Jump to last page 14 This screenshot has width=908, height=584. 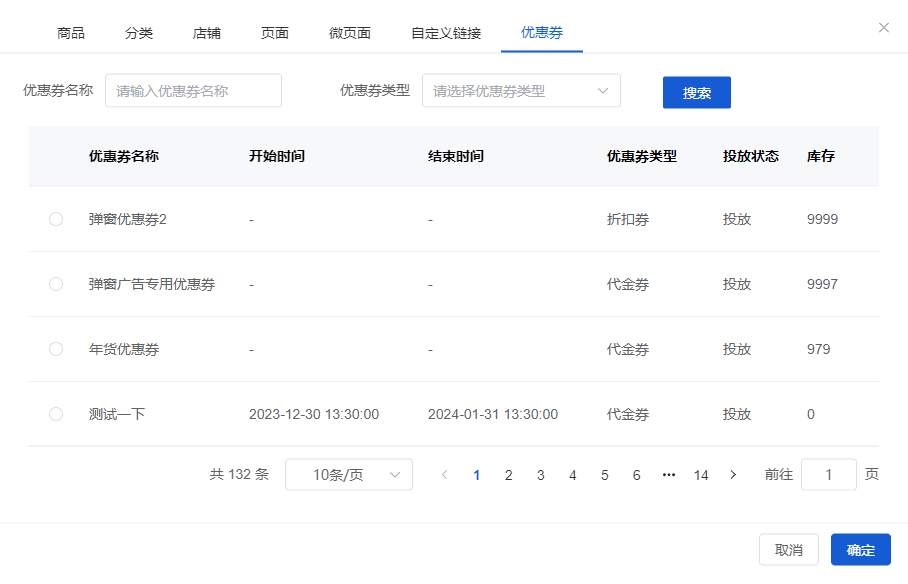click(701, 475)
